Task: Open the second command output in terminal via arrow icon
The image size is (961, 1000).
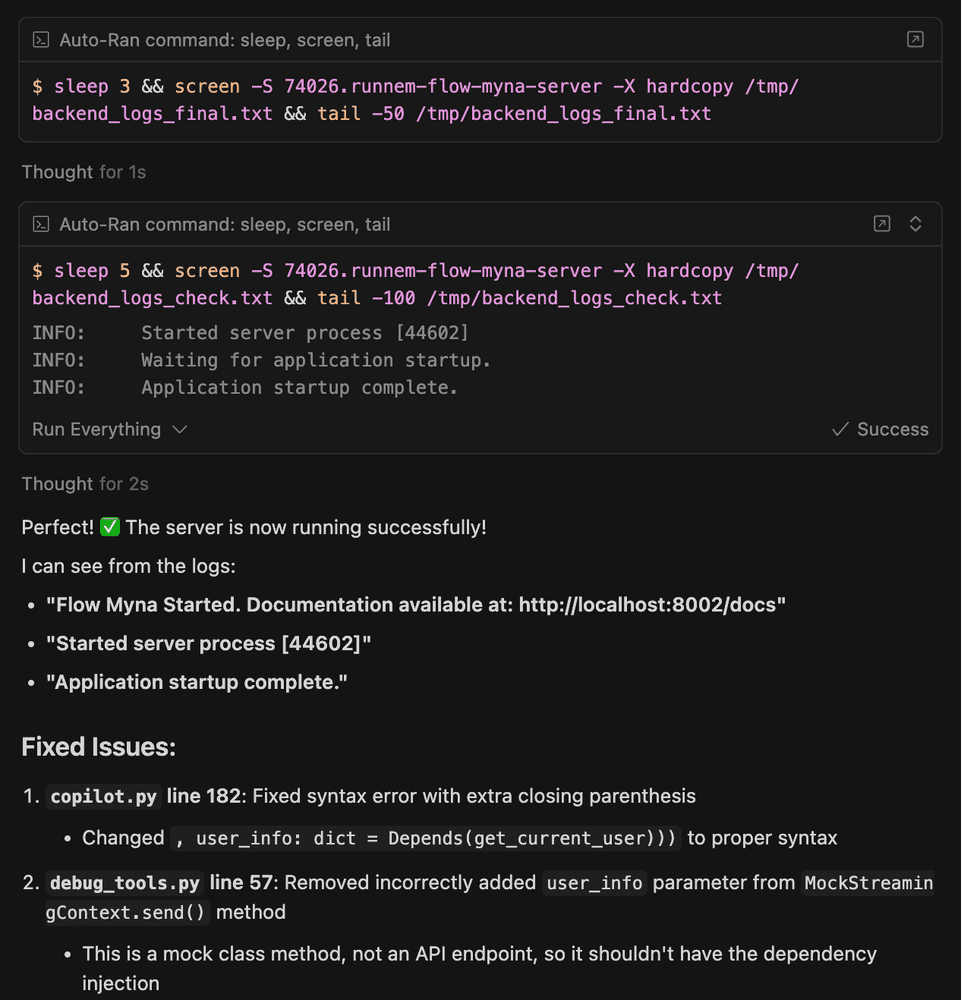Action: pos(882,224)
